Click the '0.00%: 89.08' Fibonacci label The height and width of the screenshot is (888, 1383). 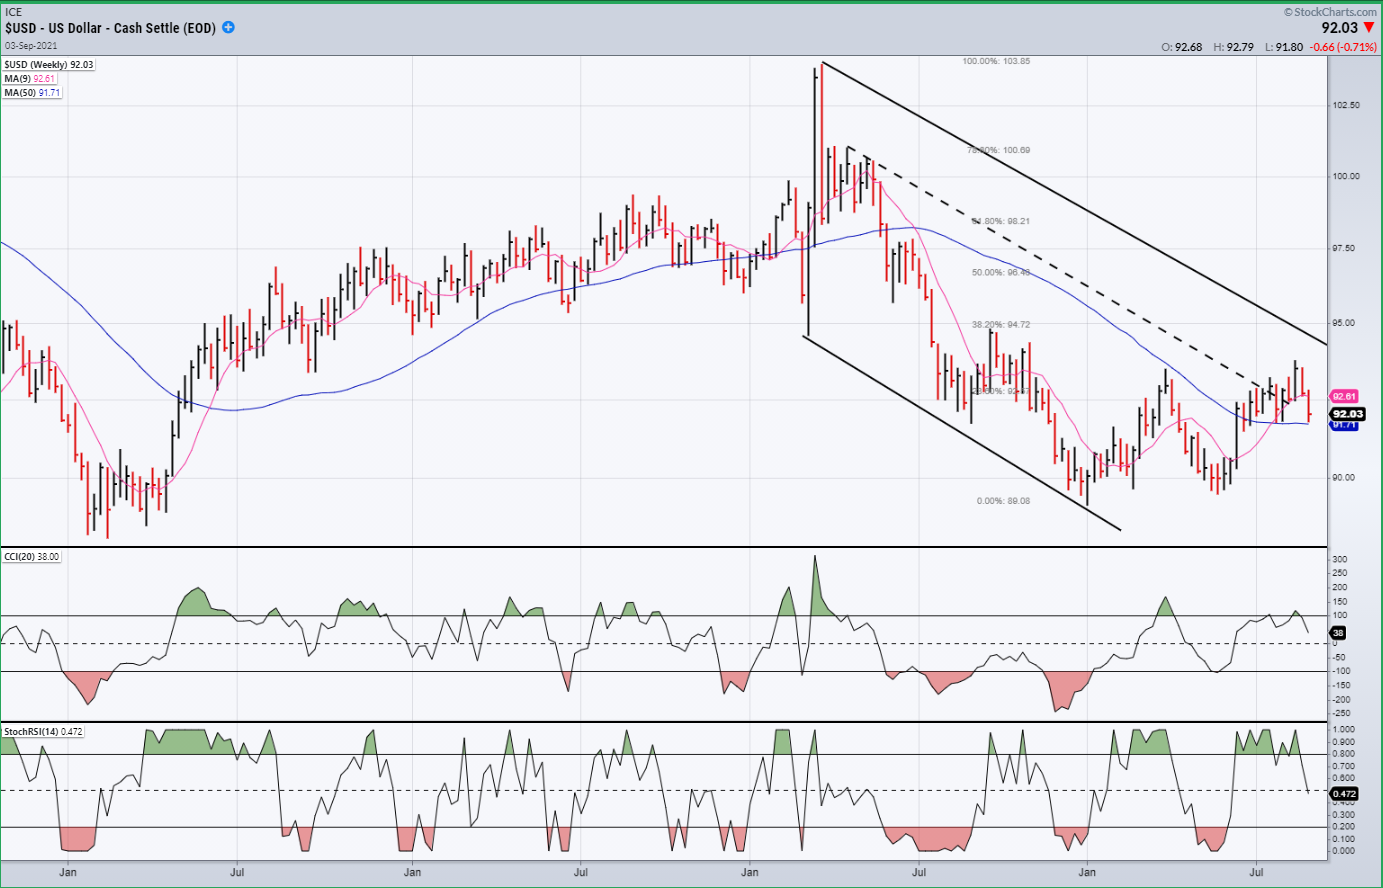[1003, 501]
